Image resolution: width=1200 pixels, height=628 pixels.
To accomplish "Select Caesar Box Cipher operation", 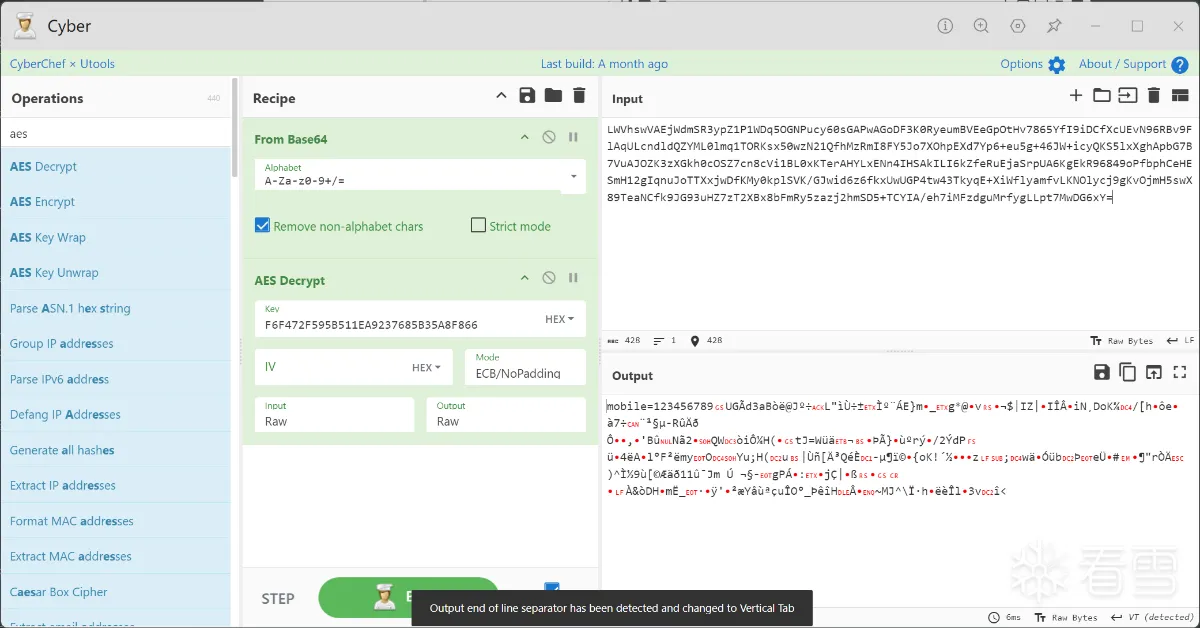I will (x=115, y=593).
